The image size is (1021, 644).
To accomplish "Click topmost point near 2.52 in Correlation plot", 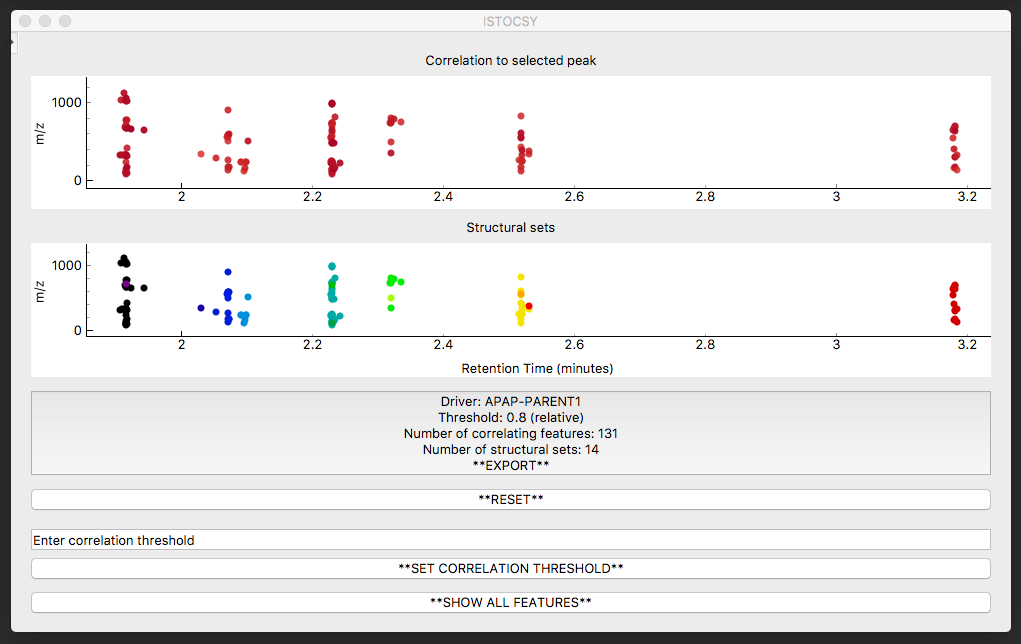I will (x=521, y=116).
